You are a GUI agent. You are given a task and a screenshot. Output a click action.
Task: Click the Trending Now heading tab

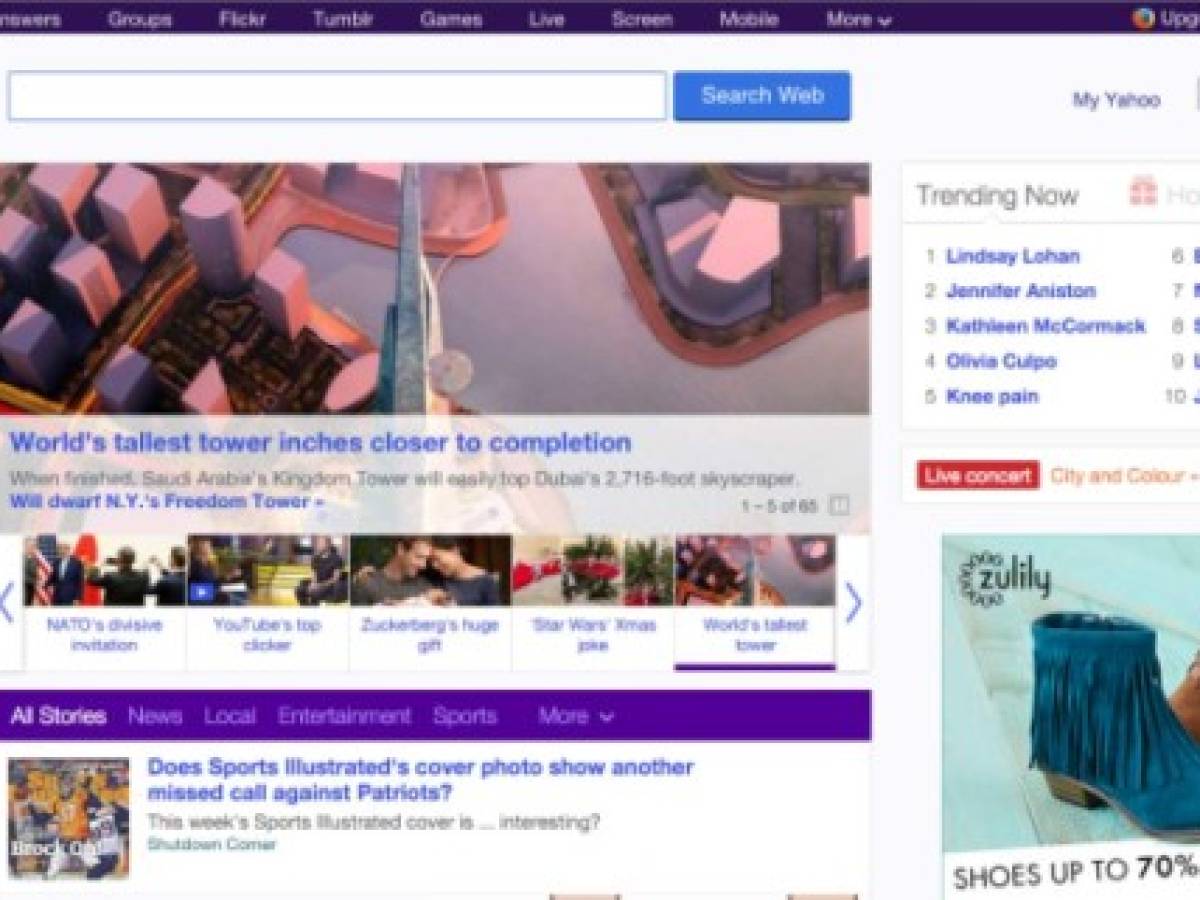[x=997, y=195]
